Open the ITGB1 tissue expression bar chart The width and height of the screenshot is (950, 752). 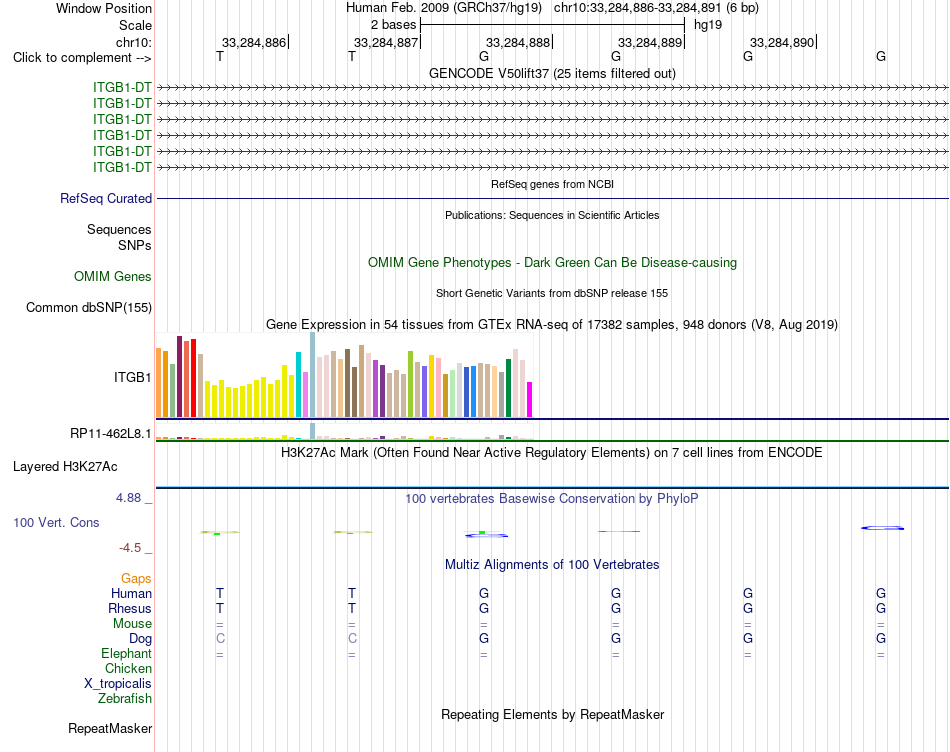(x=344, y=375)
